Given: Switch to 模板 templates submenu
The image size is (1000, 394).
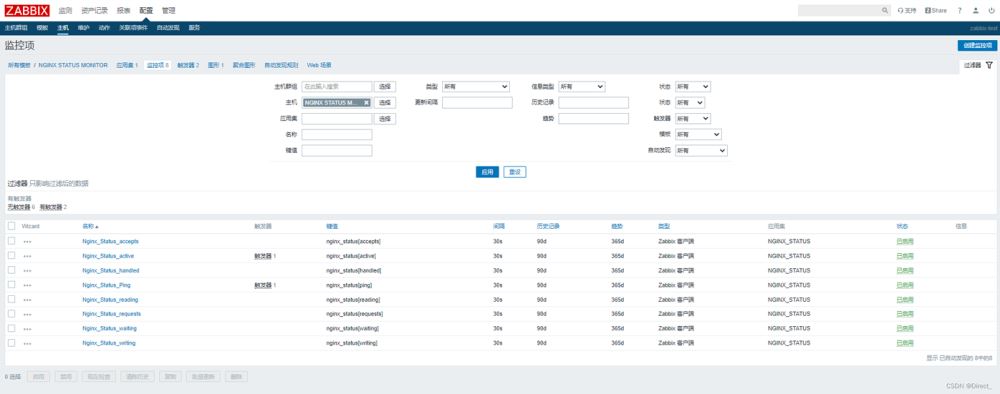Looking at the screenshot, I should coord(42,28).
